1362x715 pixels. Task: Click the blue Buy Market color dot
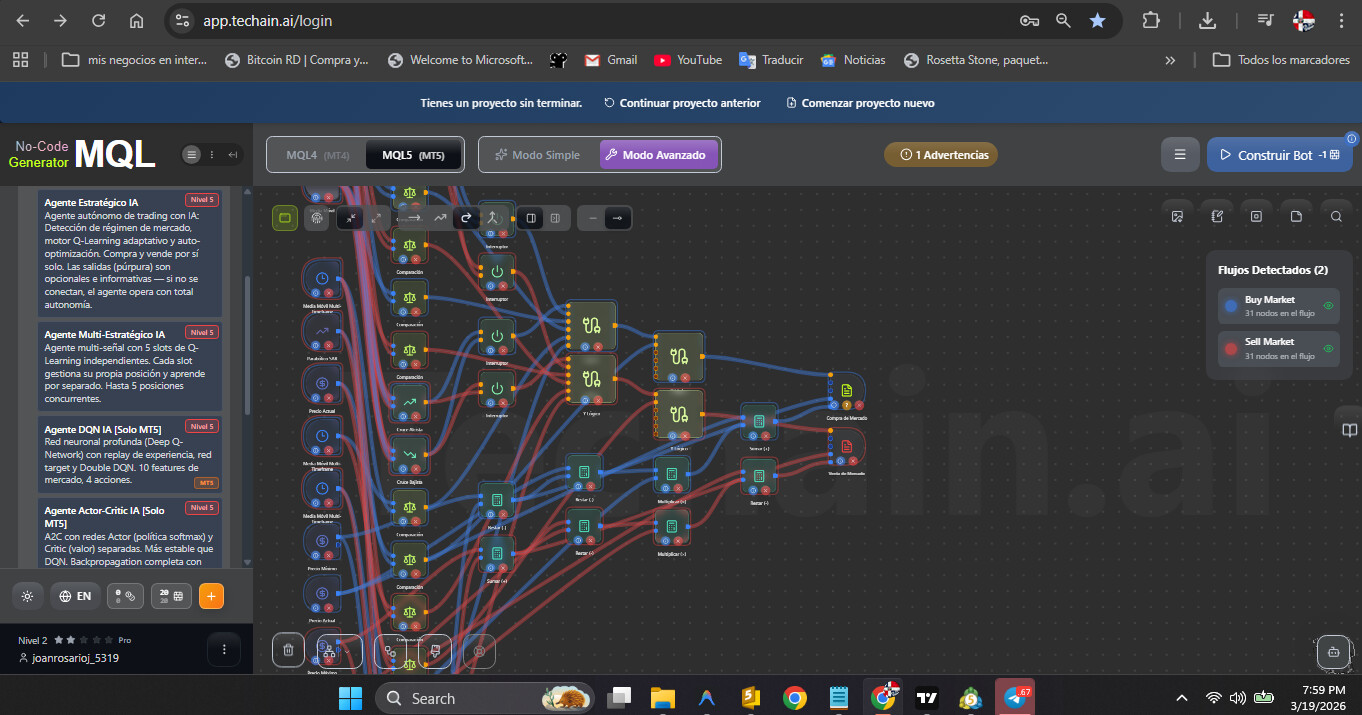point(1231,306)
